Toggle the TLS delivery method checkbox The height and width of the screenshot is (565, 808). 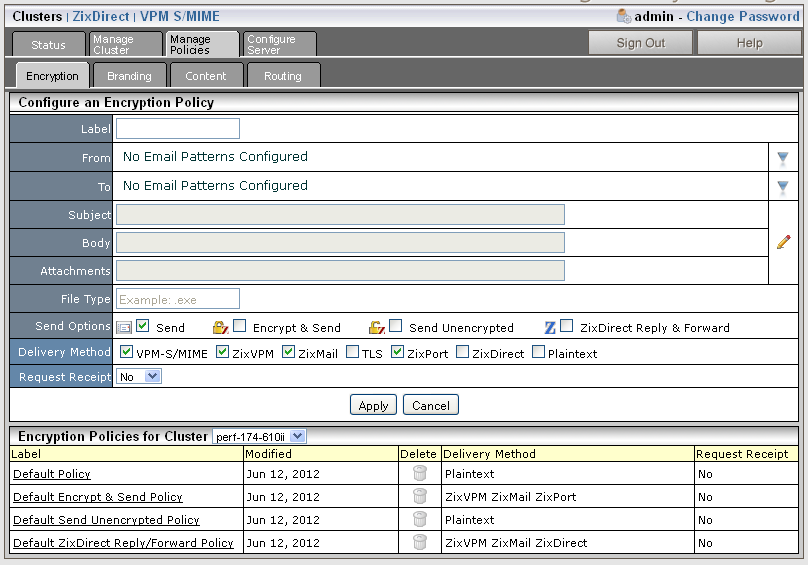tap(352, 352)
